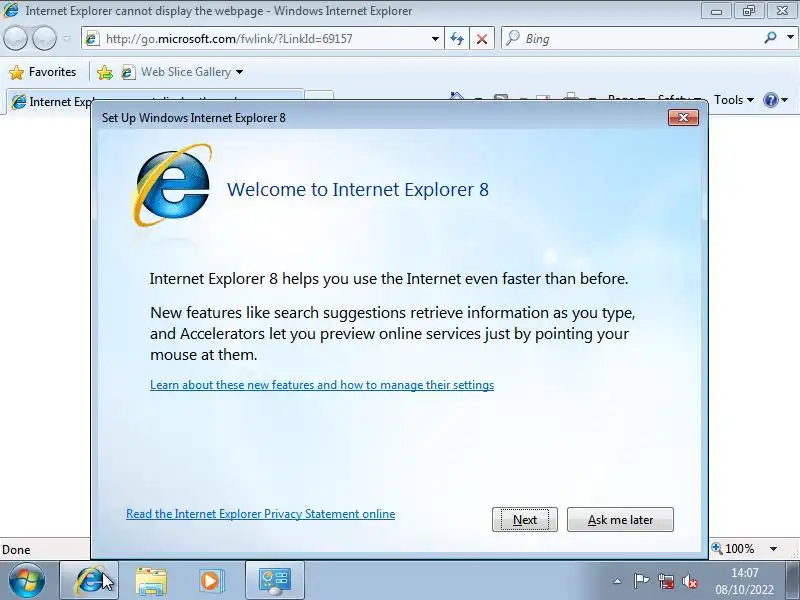Click the Back navigation button
Screen dimensions: 800x600
pos(15,39)
